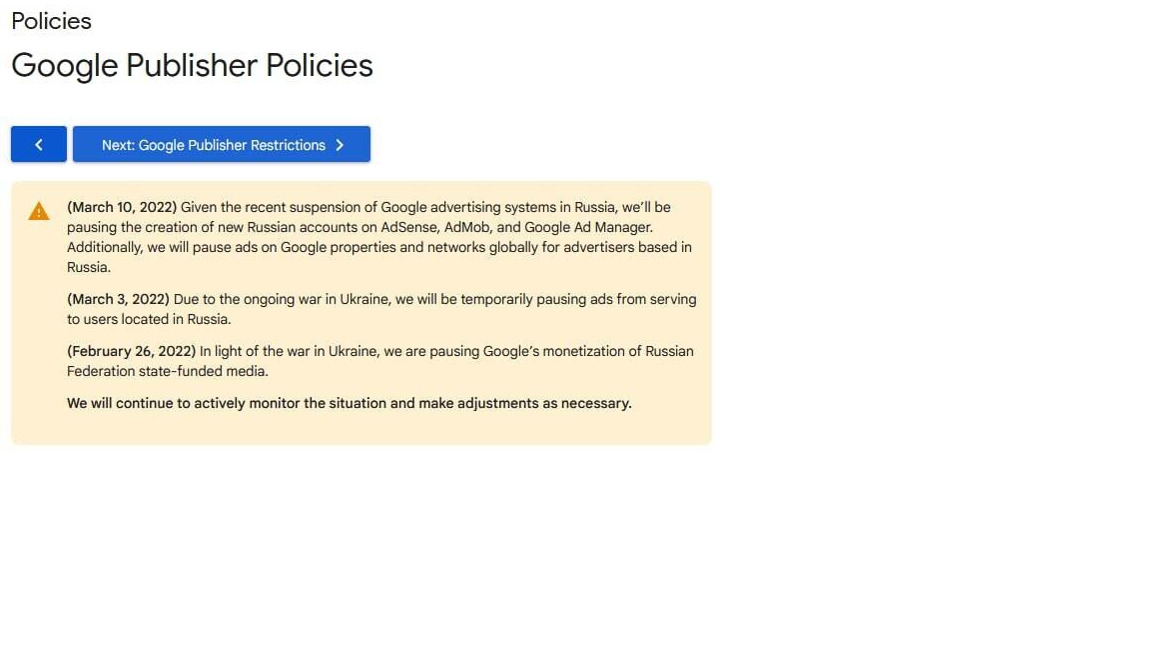The width and height of the screenshot is (1152, 648).
Task: Click 'advertisers based in' text
Action: [x=627, y=247]
